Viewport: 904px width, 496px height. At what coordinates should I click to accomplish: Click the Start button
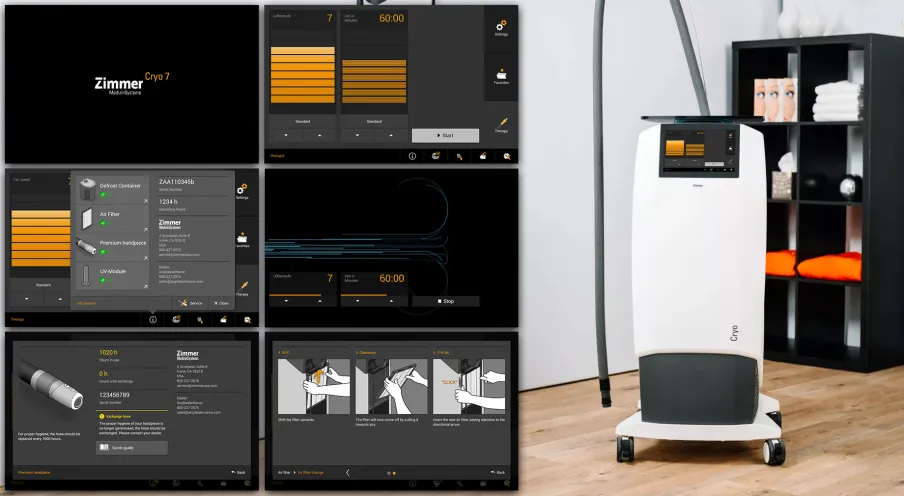[445, 136]
